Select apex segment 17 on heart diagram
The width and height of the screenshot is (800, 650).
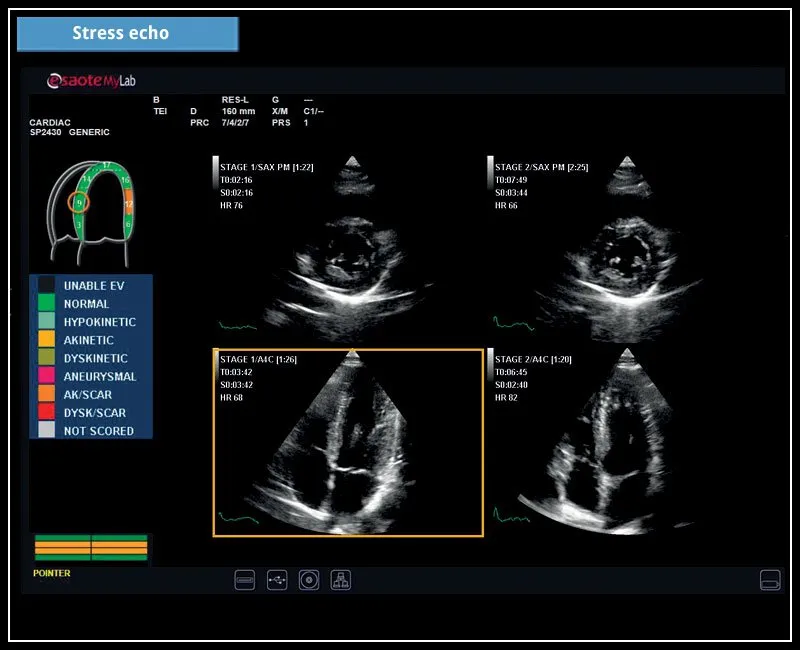click(107, 166)
